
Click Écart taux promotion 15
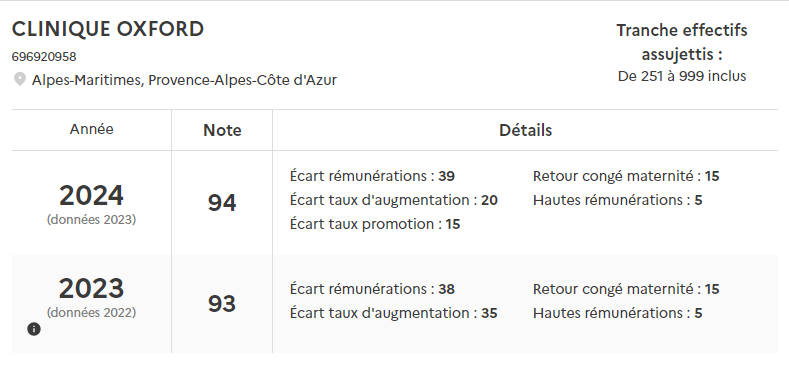(x=375, y=224)
